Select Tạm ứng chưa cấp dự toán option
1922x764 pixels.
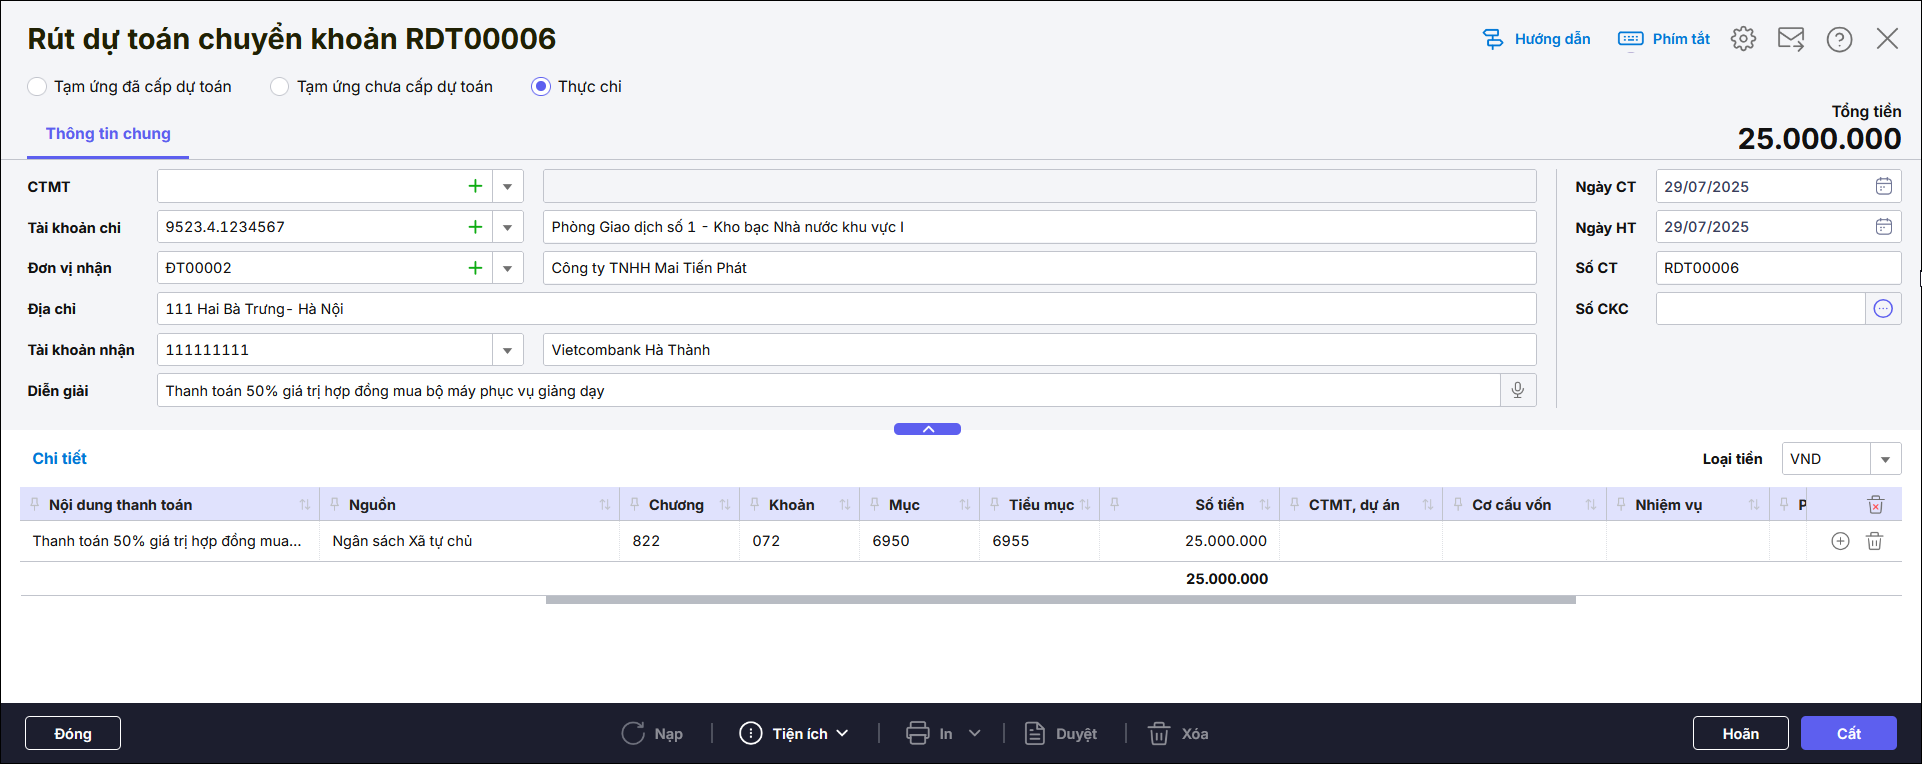pyautogui.click(x=280, y=87)
